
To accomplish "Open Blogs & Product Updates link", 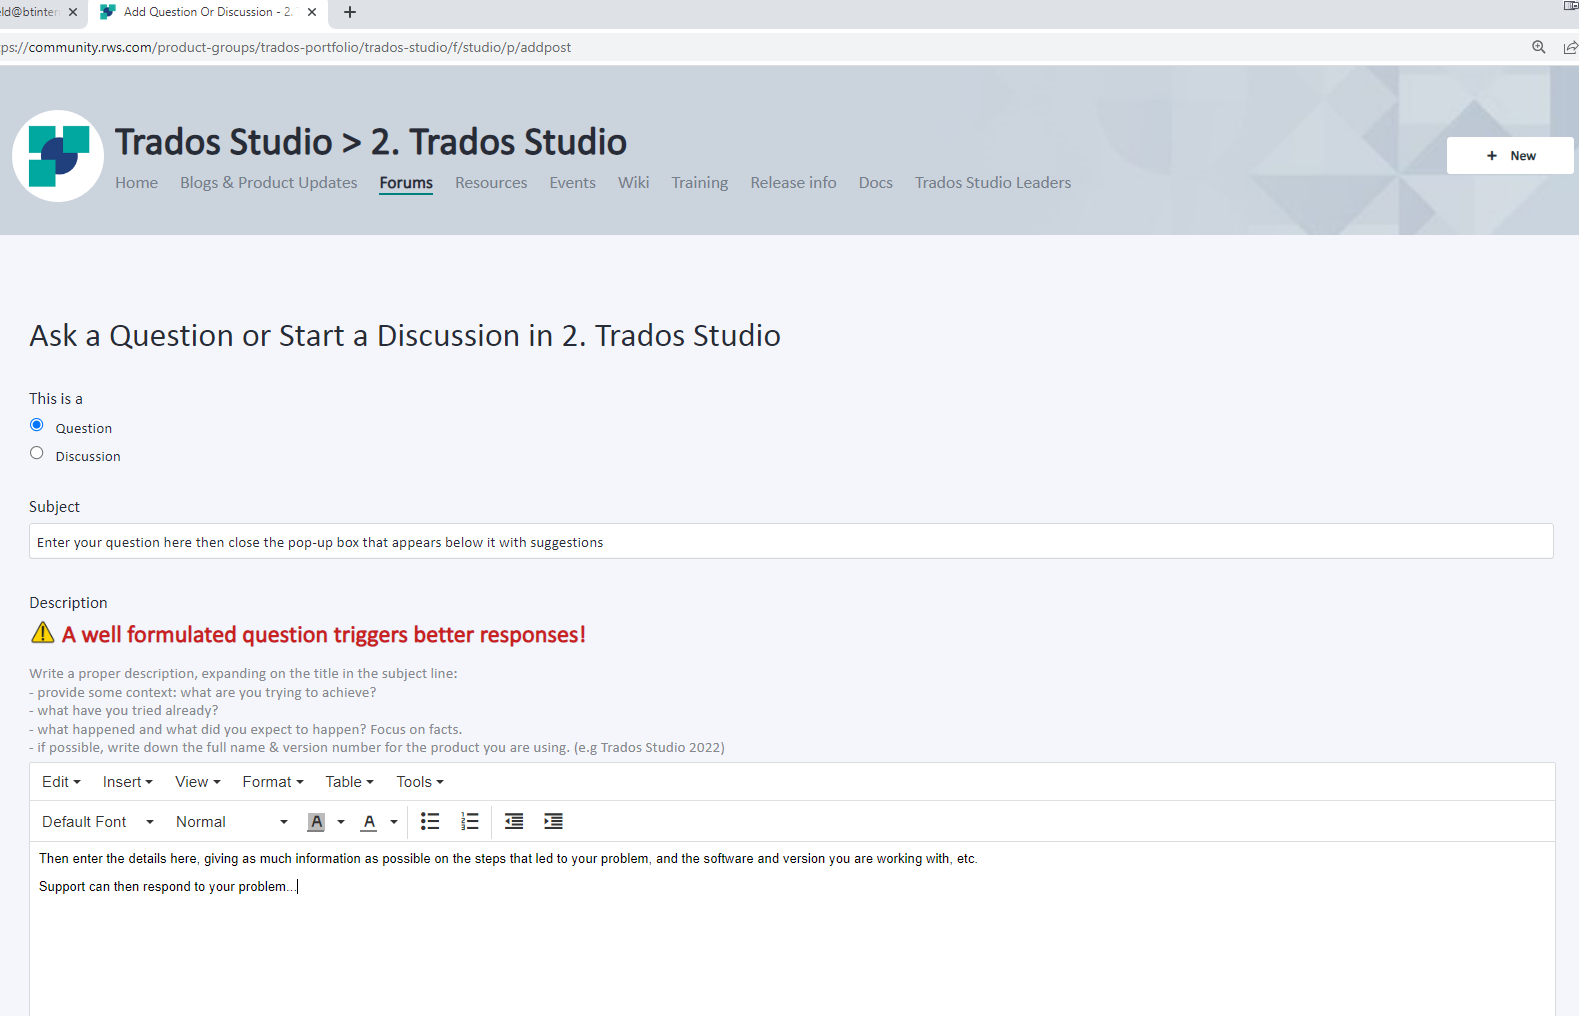I will (268, 183).
